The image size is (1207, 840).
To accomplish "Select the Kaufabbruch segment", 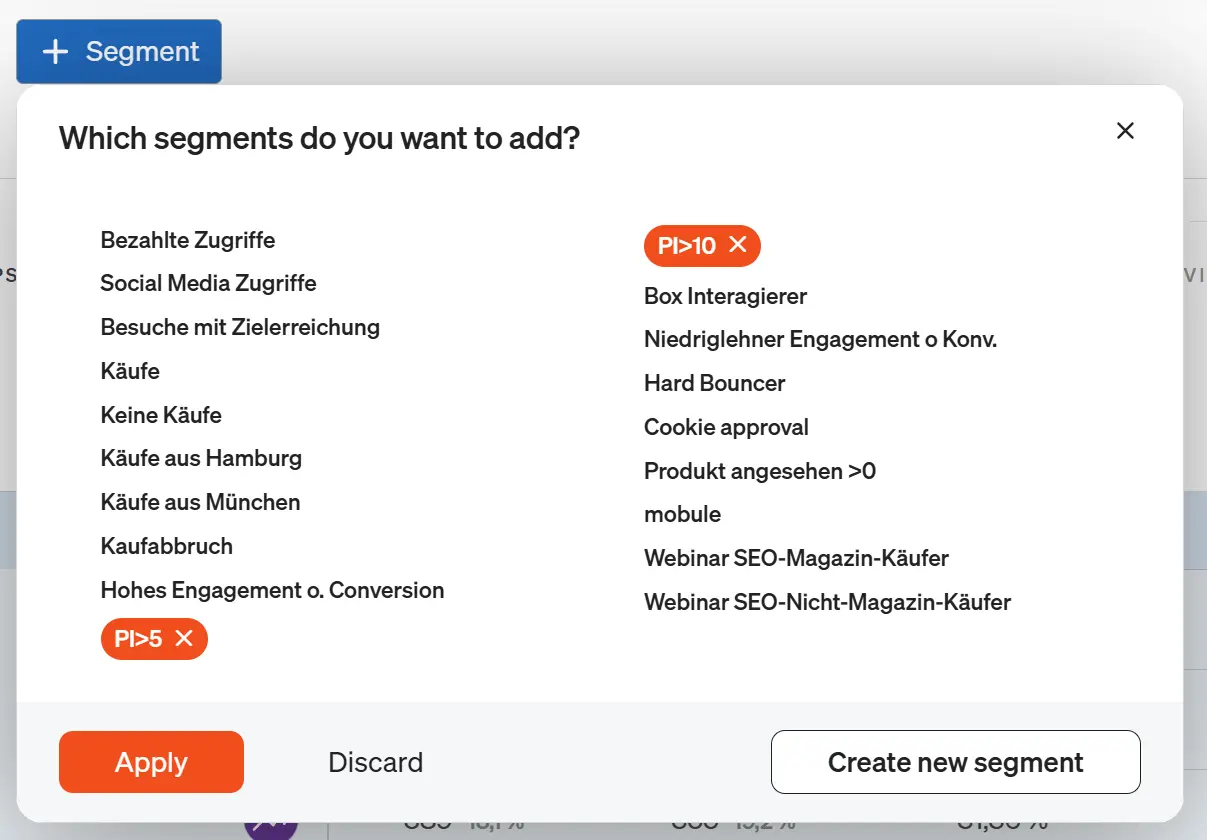I will pyautogui.click(x=166, y=546).
